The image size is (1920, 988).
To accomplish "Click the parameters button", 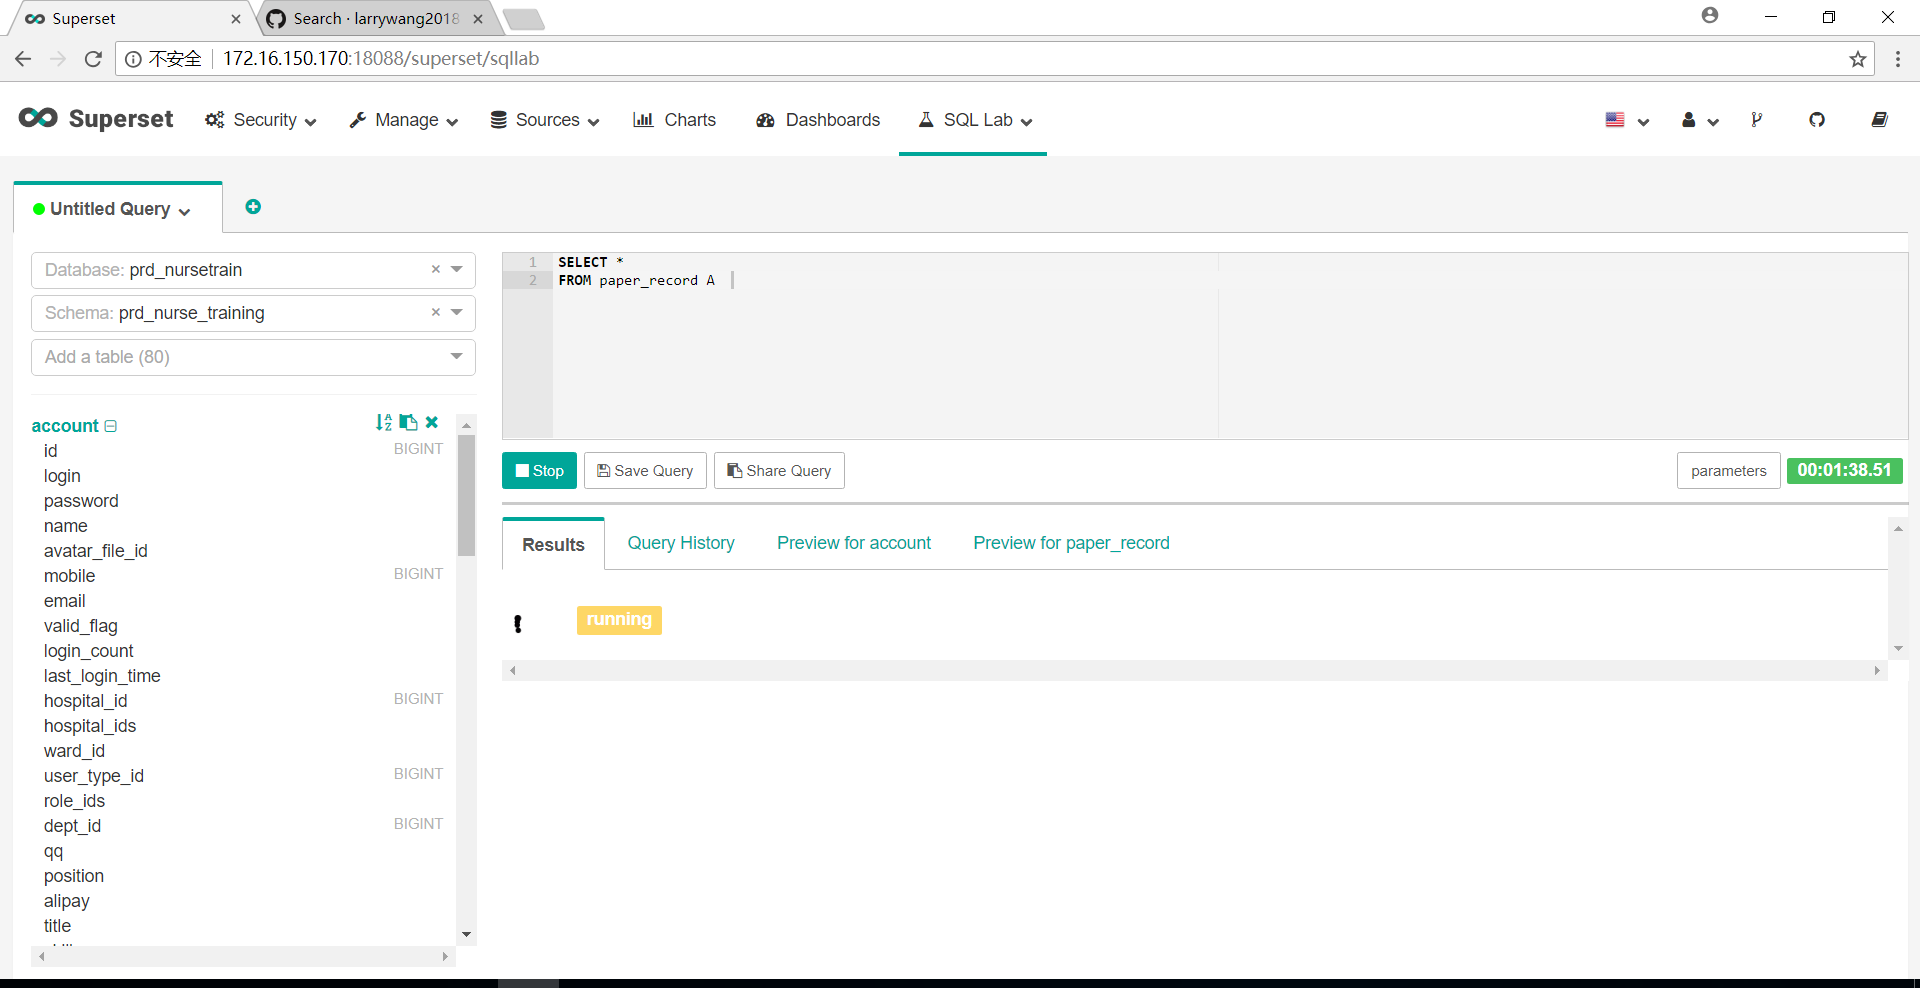I will (x=1728, y=470).
